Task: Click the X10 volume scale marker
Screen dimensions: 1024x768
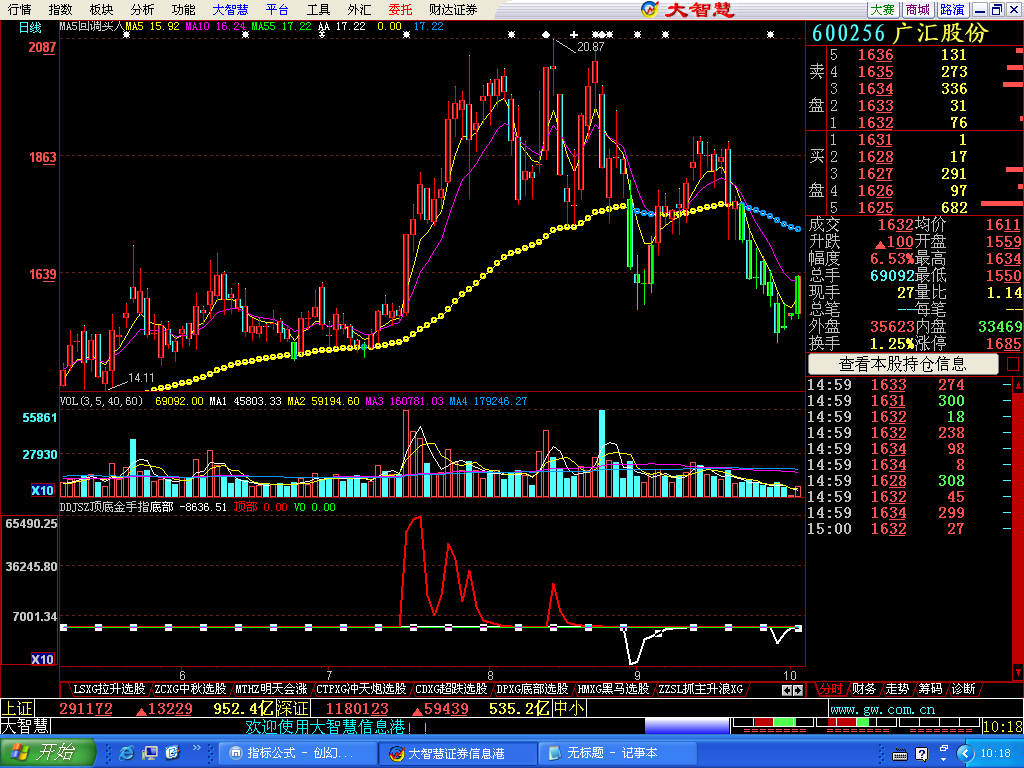Action: point(42,490)
